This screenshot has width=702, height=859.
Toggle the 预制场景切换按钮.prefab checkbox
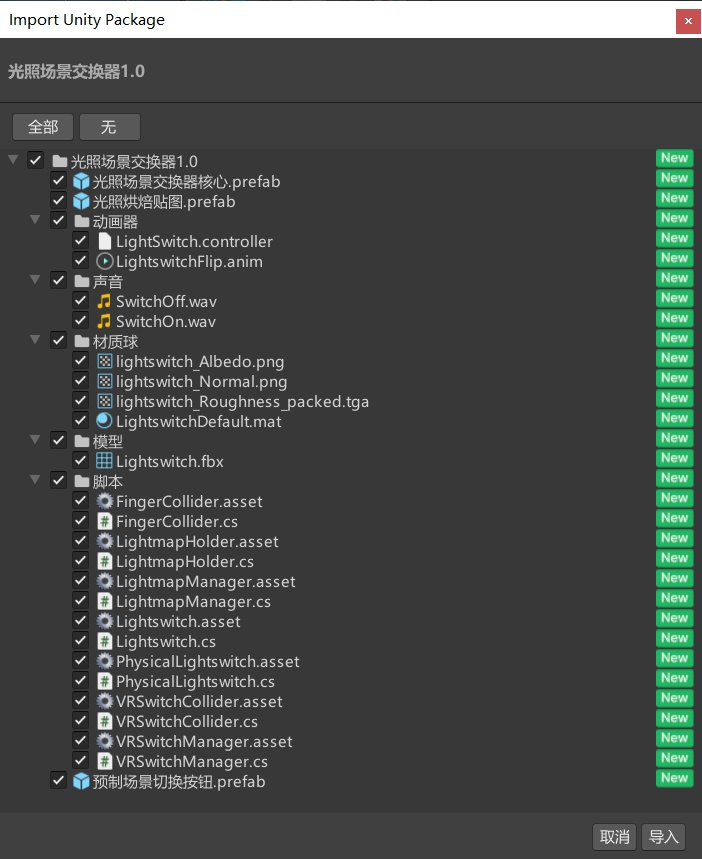pos(58,781)
